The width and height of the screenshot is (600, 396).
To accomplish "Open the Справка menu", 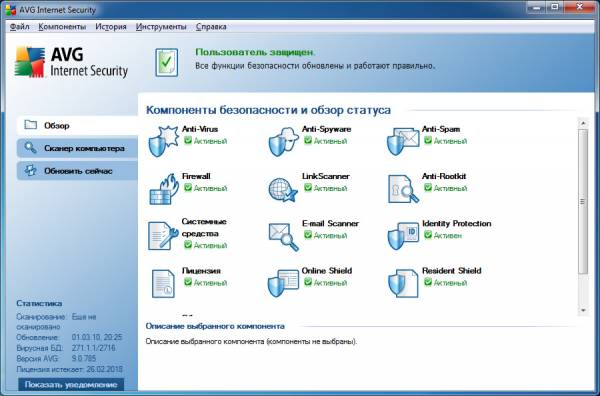I will [211, 27].
